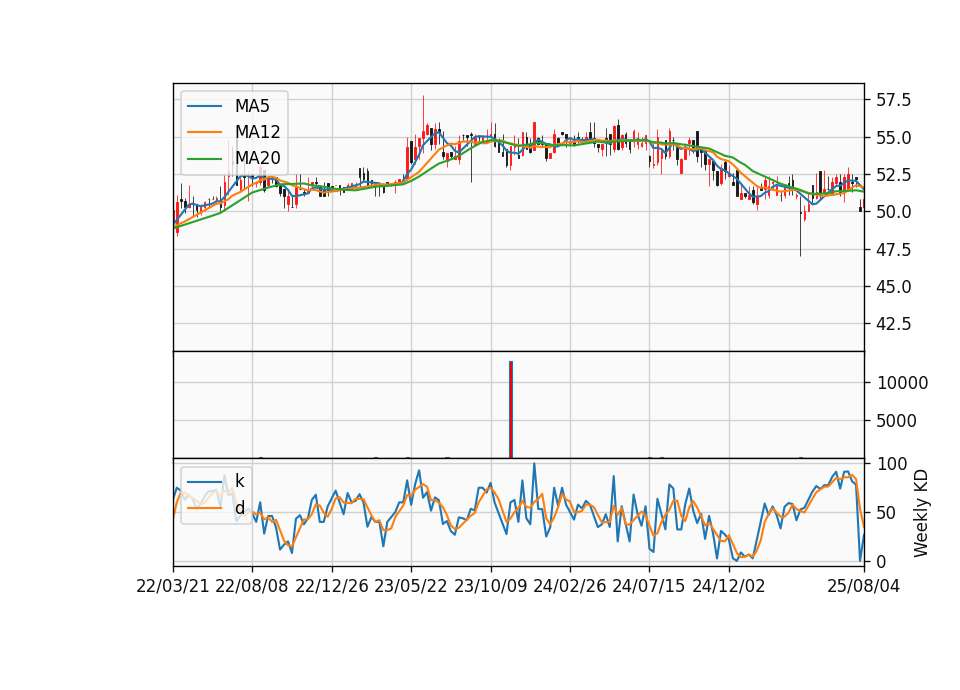
Task: Click the k legend label in KD panel
Action: point(239,481)
